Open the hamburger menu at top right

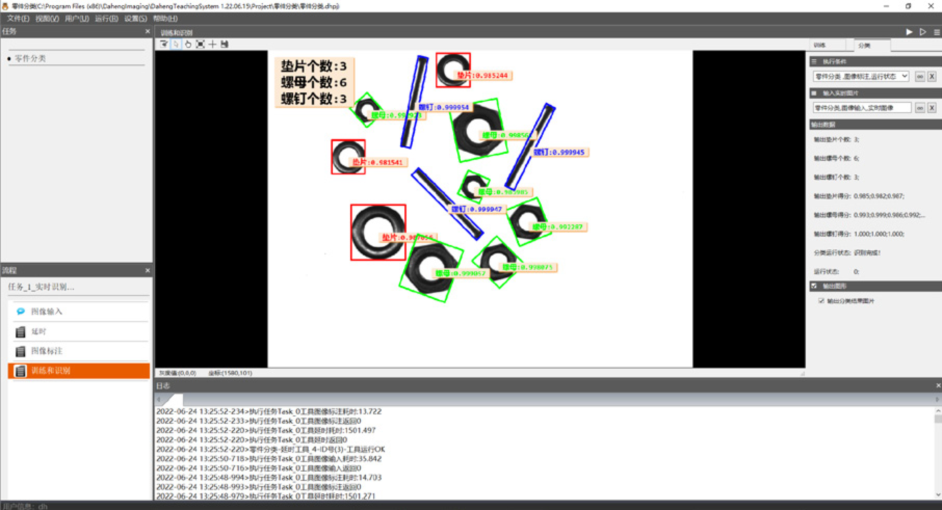tap(935, 32)
